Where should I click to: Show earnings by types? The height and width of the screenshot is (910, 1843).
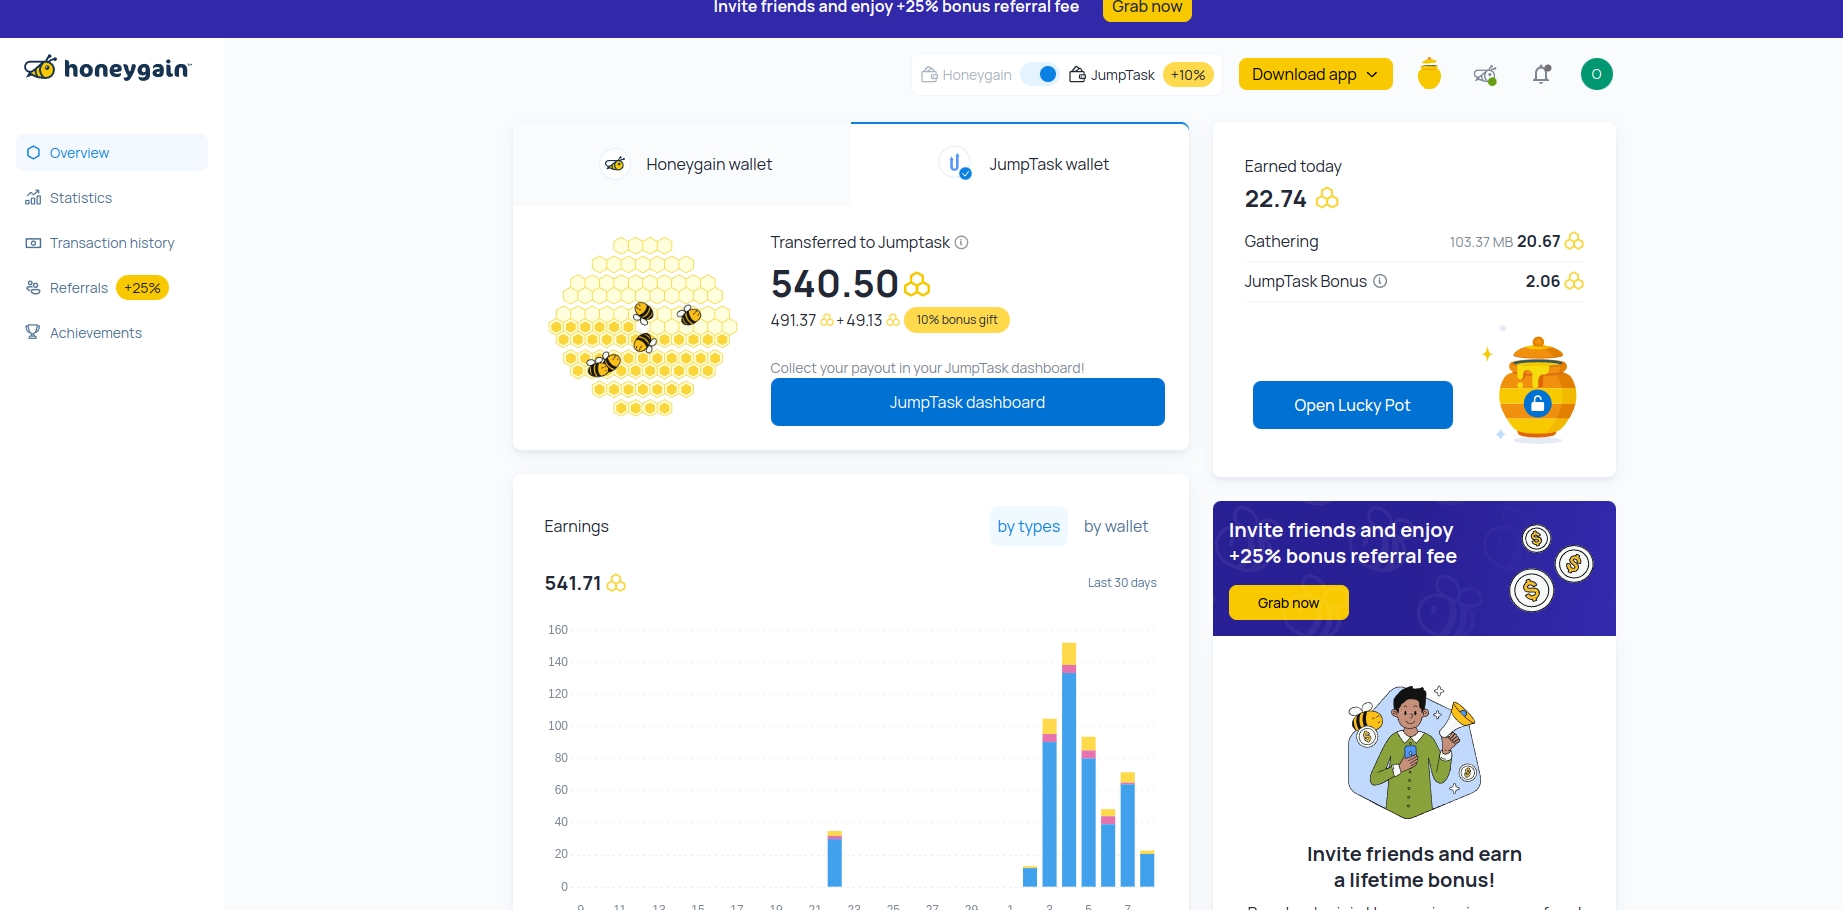click(x=1028, y=526)
